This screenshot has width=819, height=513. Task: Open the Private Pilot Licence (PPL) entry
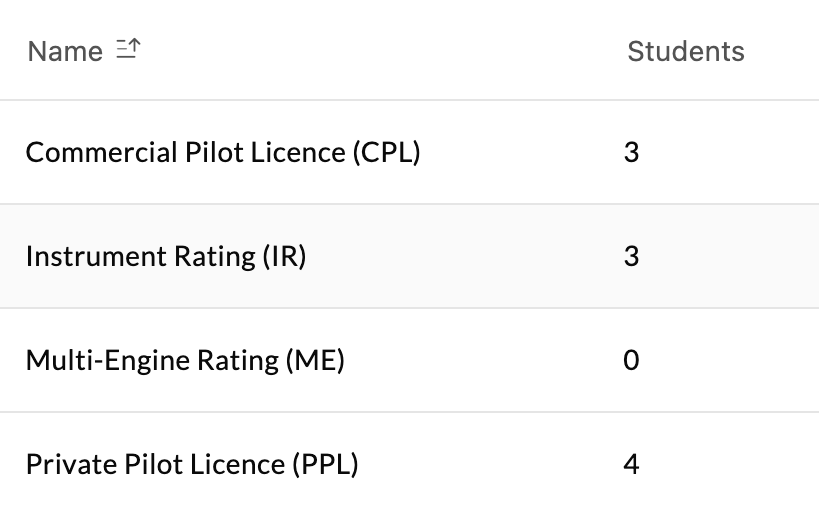click(x=192, y=465)
